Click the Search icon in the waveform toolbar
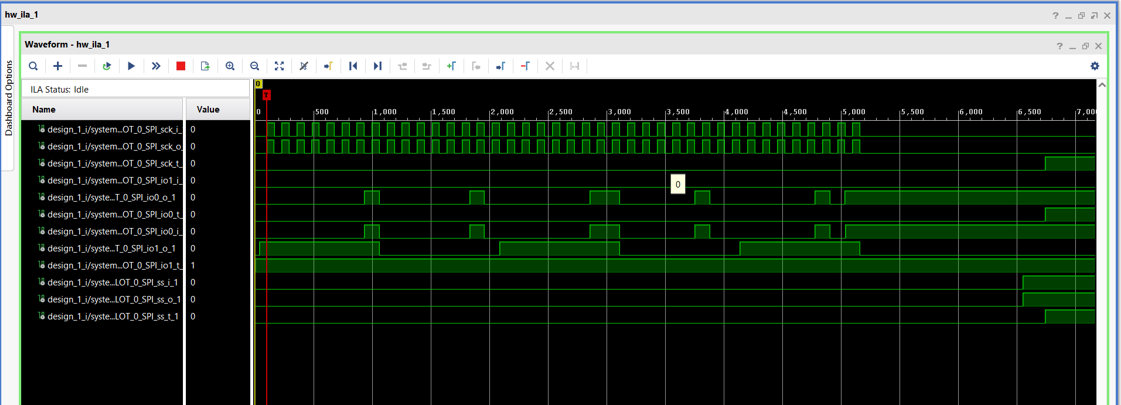 click(33, 66)
